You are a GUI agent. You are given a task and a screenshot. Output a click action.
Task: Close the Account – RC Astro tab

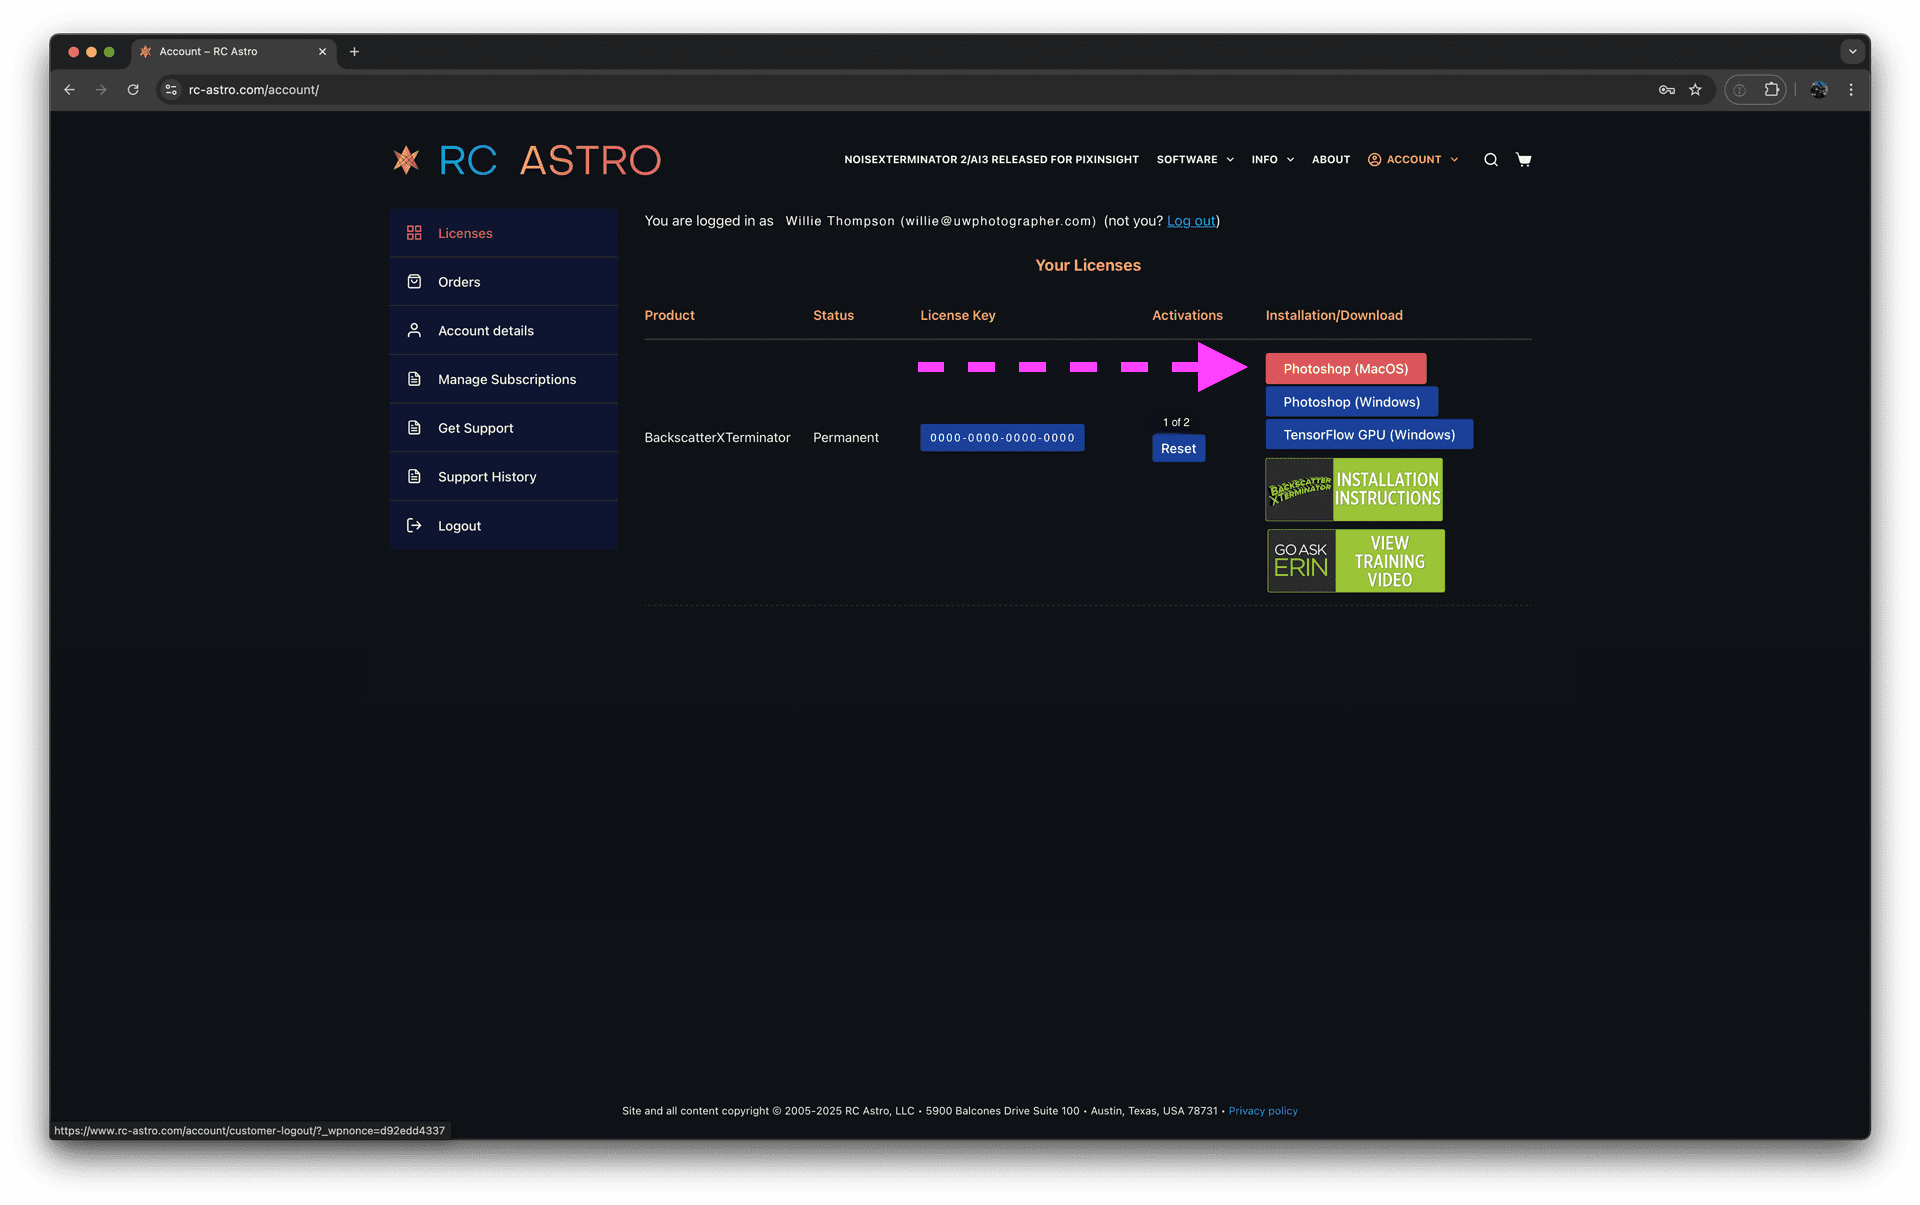(x=322, y=52)
